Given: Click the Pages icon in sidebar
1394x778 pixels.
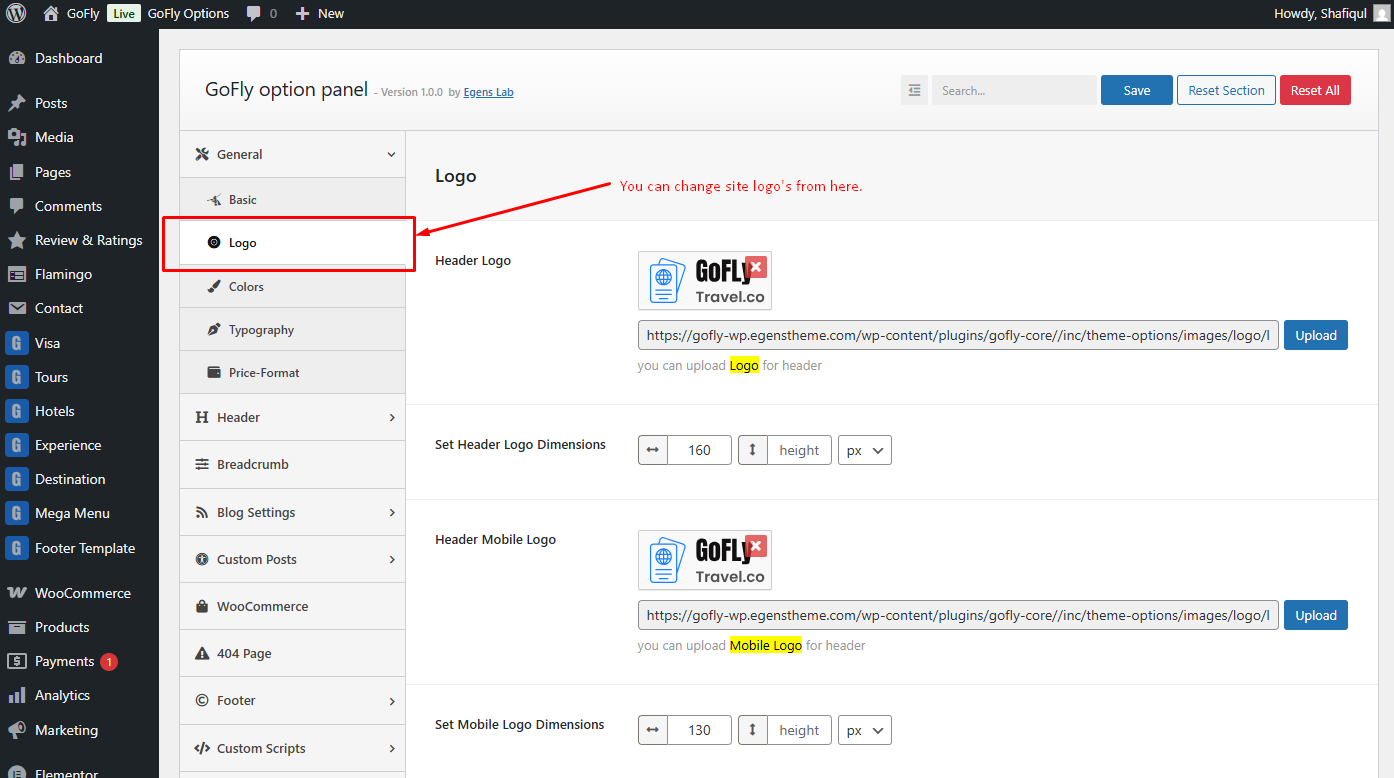Looking at the screenshot, I should [x=16, y=172].
